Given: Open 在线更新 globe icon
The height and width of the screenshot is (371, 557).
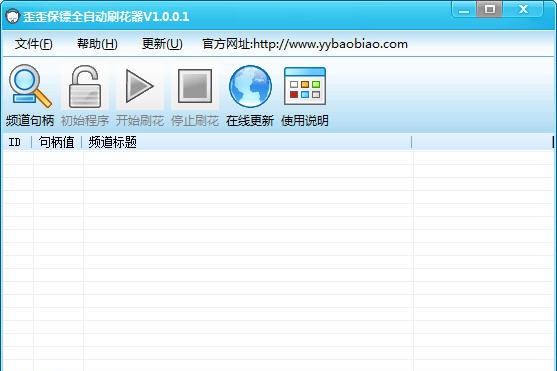Looking at the screenshot, I should [250, 86].
